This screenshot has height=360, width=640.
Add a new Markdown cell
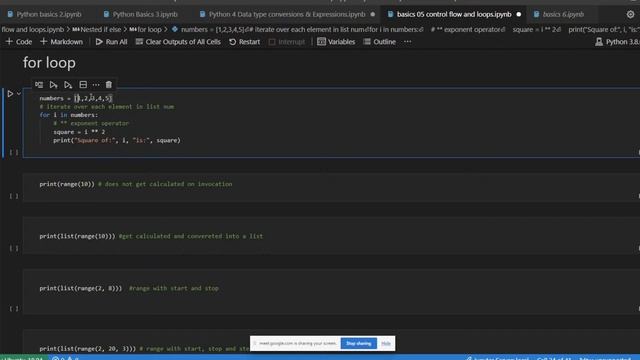(x=62, y=42)
